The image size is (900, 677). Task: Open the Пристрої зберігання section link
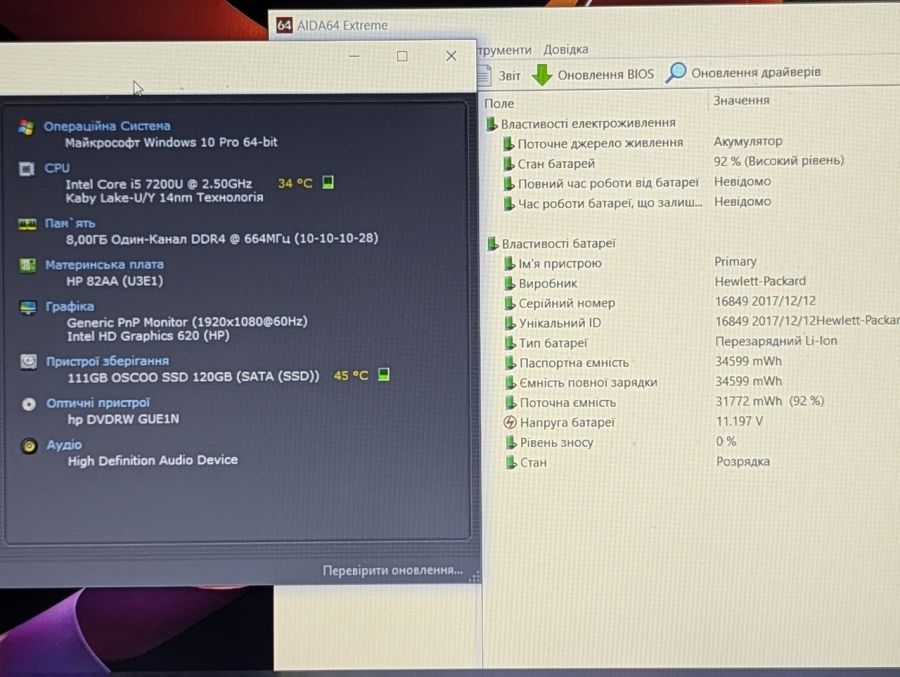[x=107, y=361]
